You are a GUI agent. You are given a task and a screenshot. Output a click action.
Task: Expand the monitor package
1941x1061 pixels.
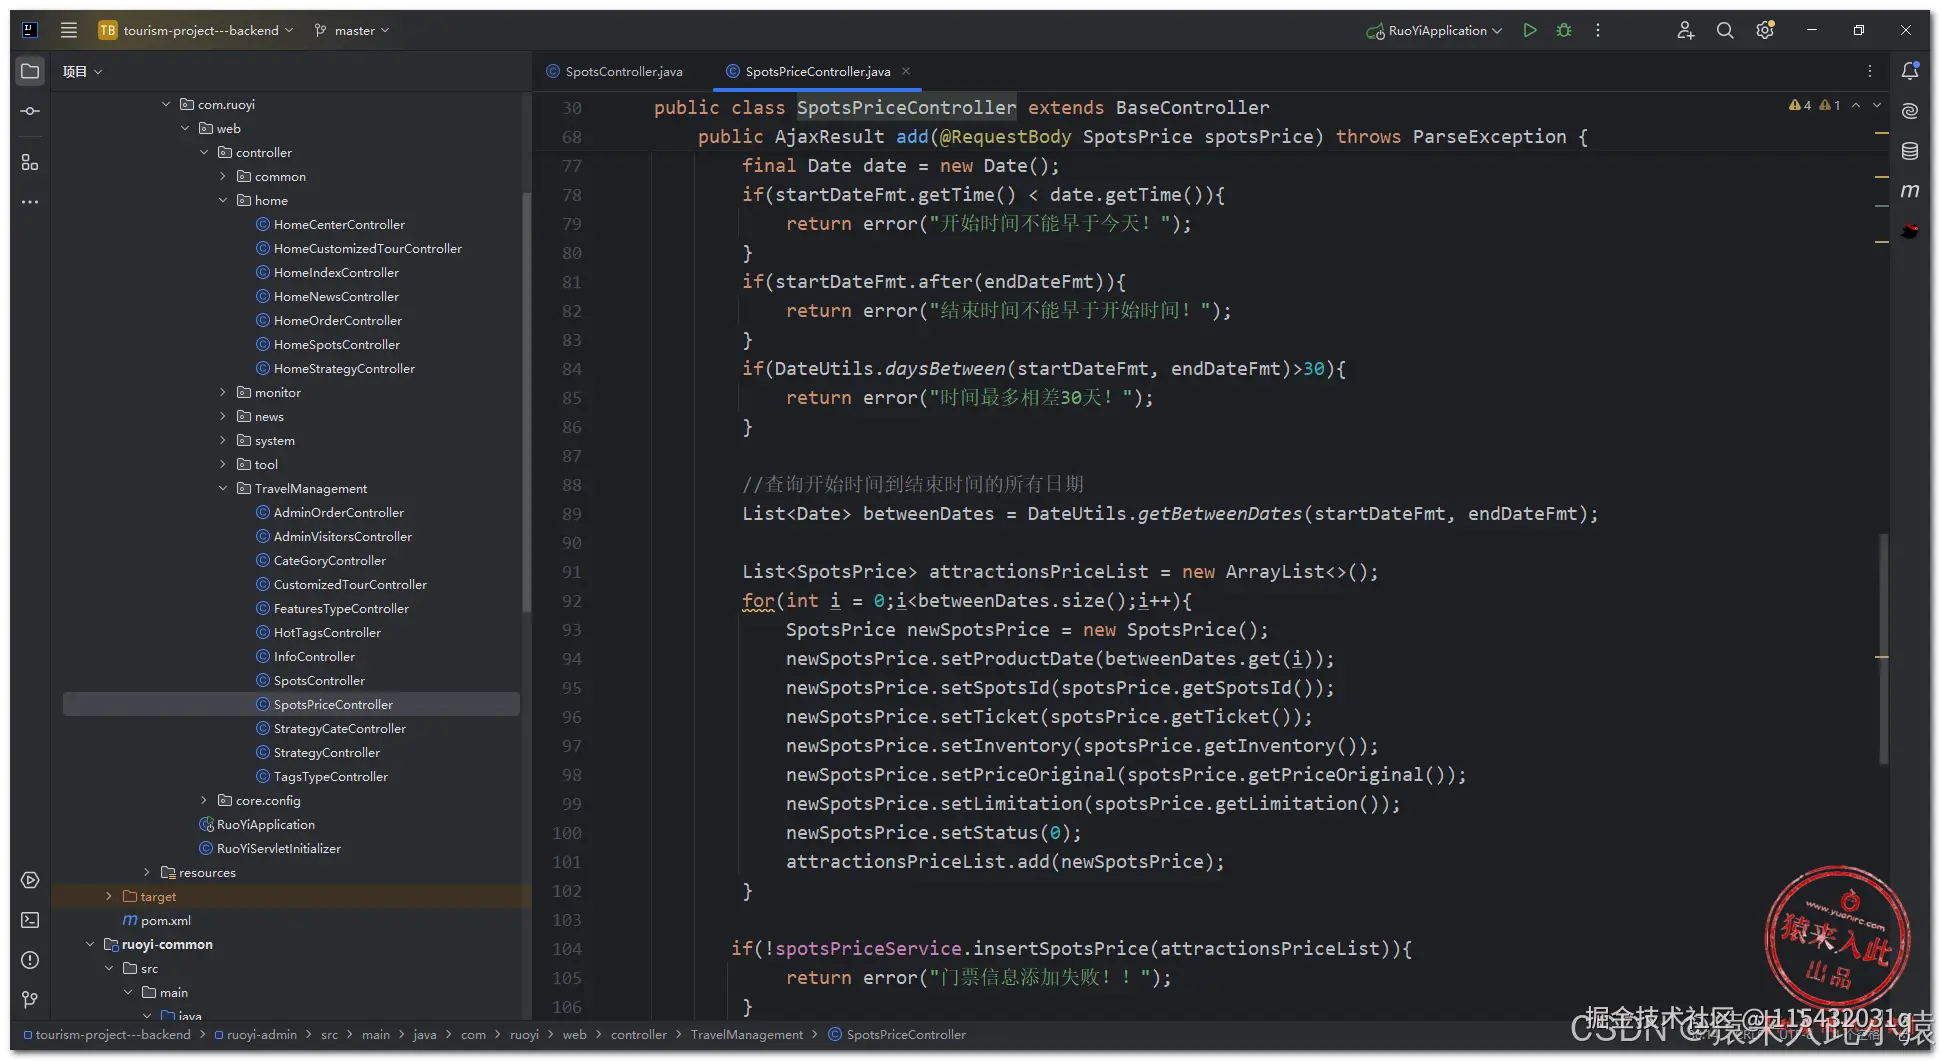(x=223, y=392)
